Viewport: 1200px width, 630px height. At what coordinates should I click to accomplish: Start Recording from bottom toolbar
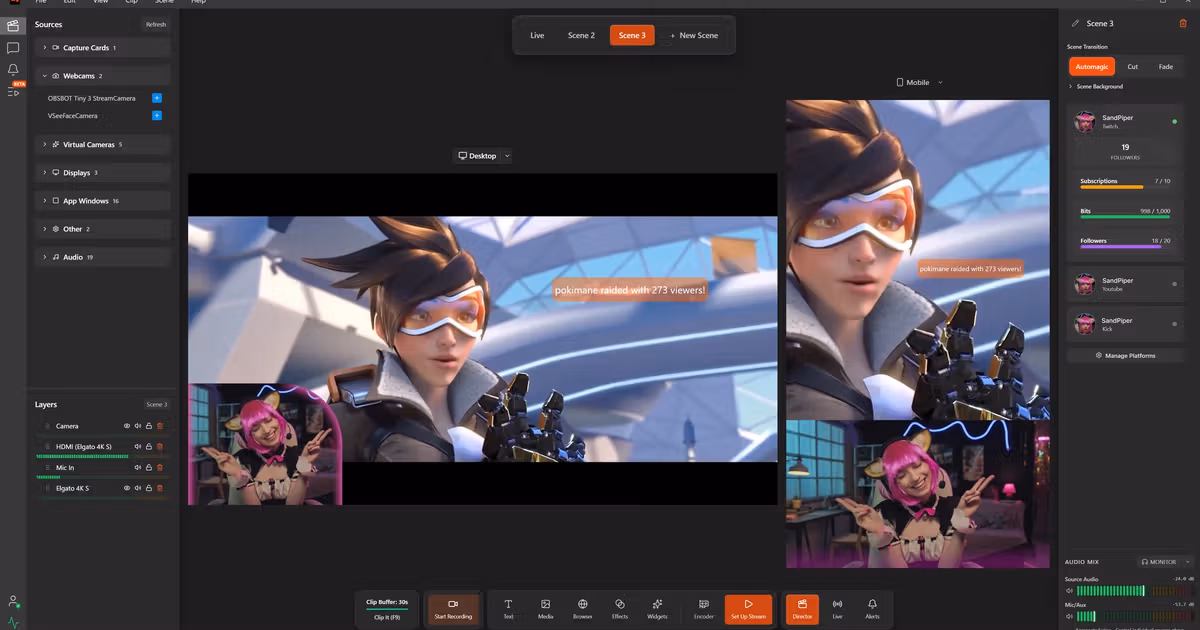[x=453, y=609]
